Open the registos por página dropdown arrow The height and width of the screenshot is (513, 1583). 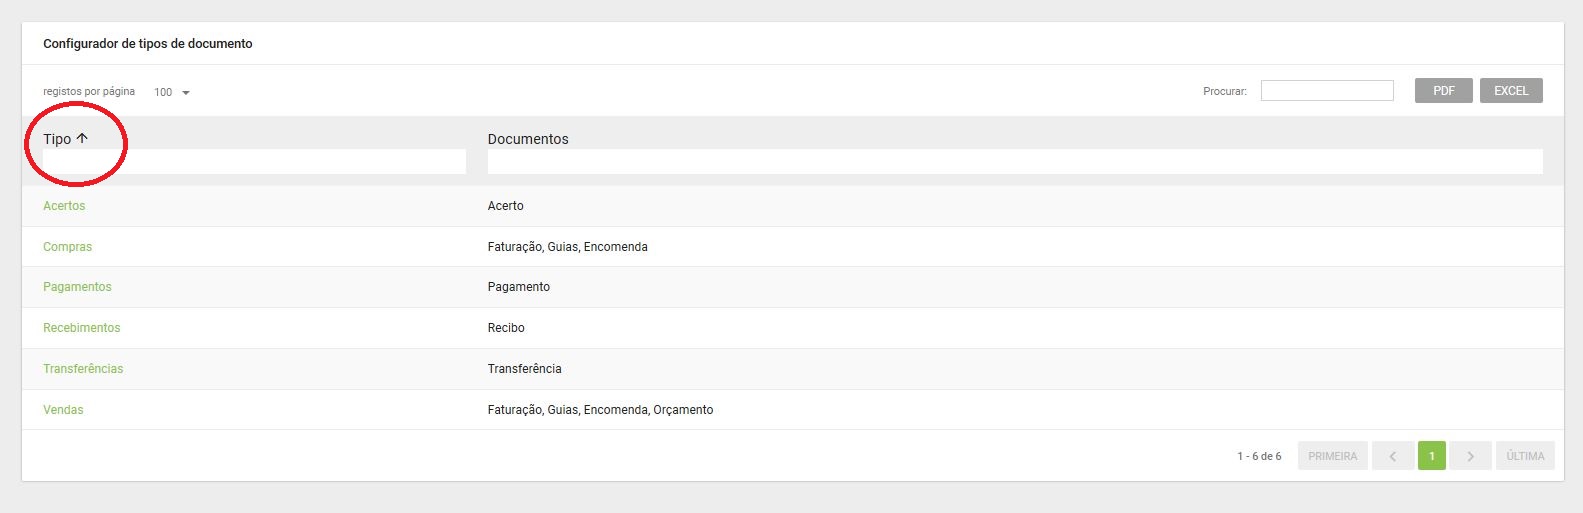coord(186,93)
